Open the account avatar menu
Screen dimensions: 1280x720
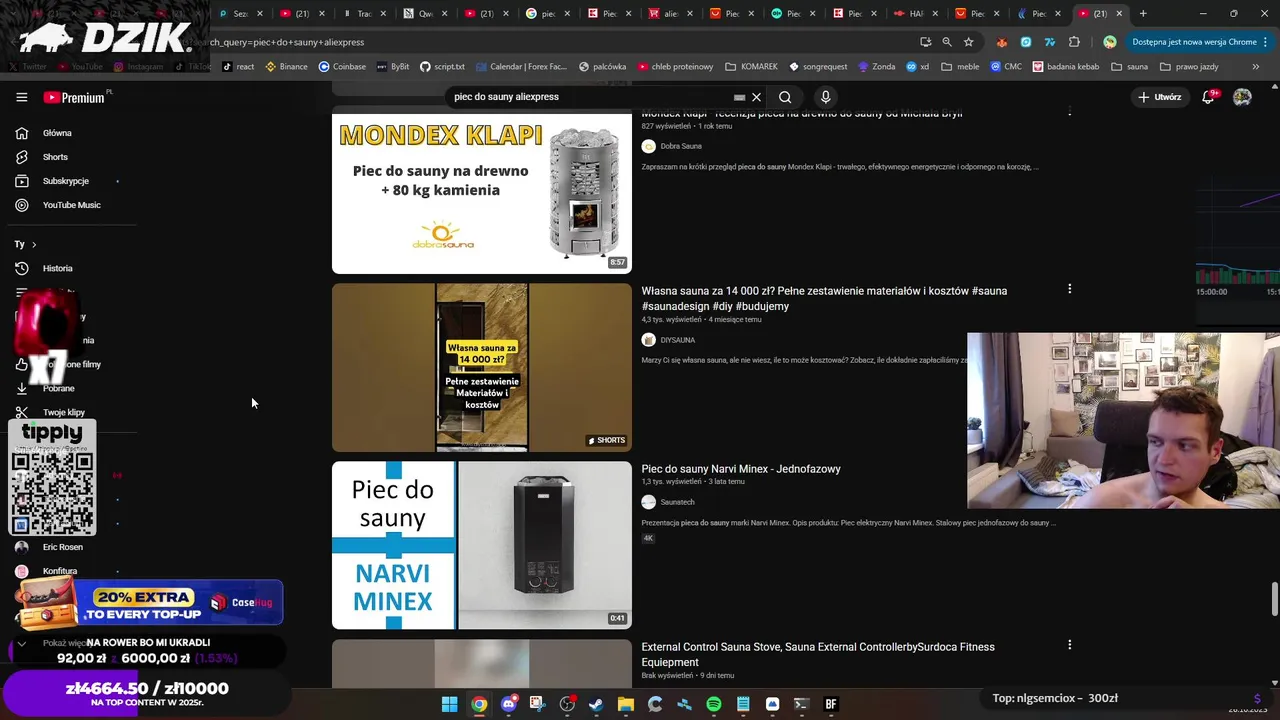point(1242,97)
